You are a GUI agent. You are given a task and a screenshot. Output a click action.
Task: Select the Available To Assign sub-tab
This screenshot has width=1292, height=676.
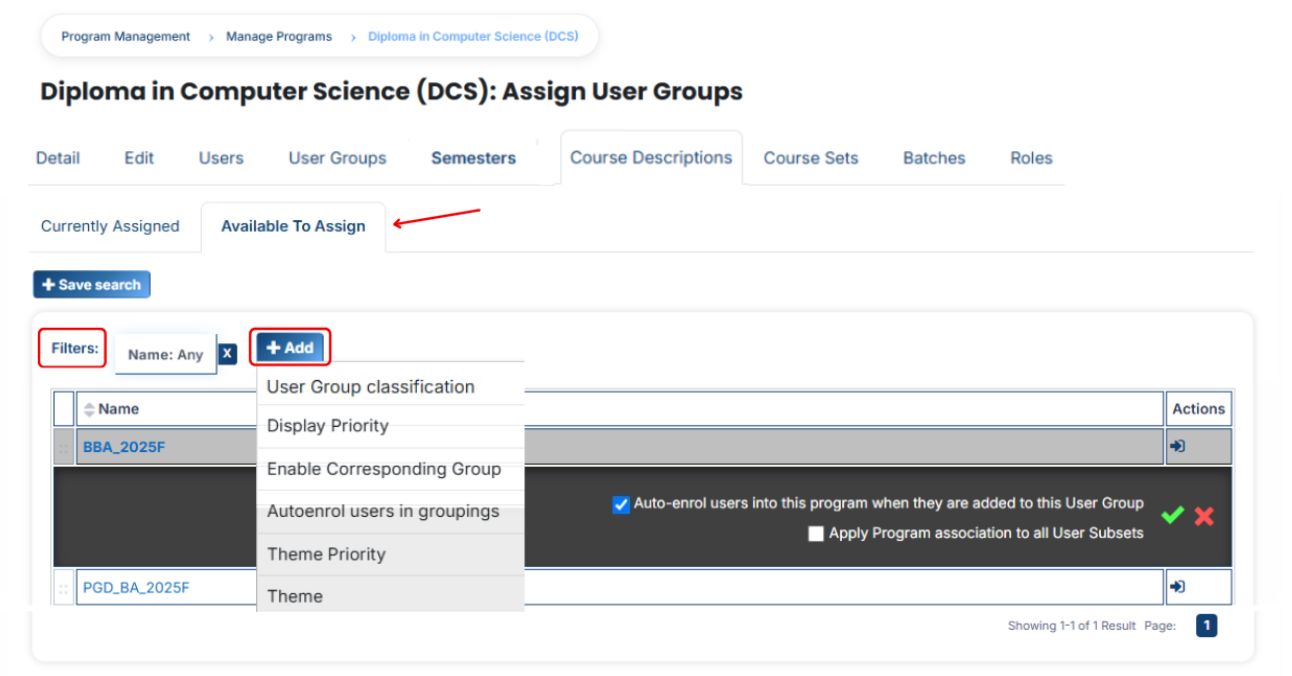pyautogui.click(x=293, y=226)
